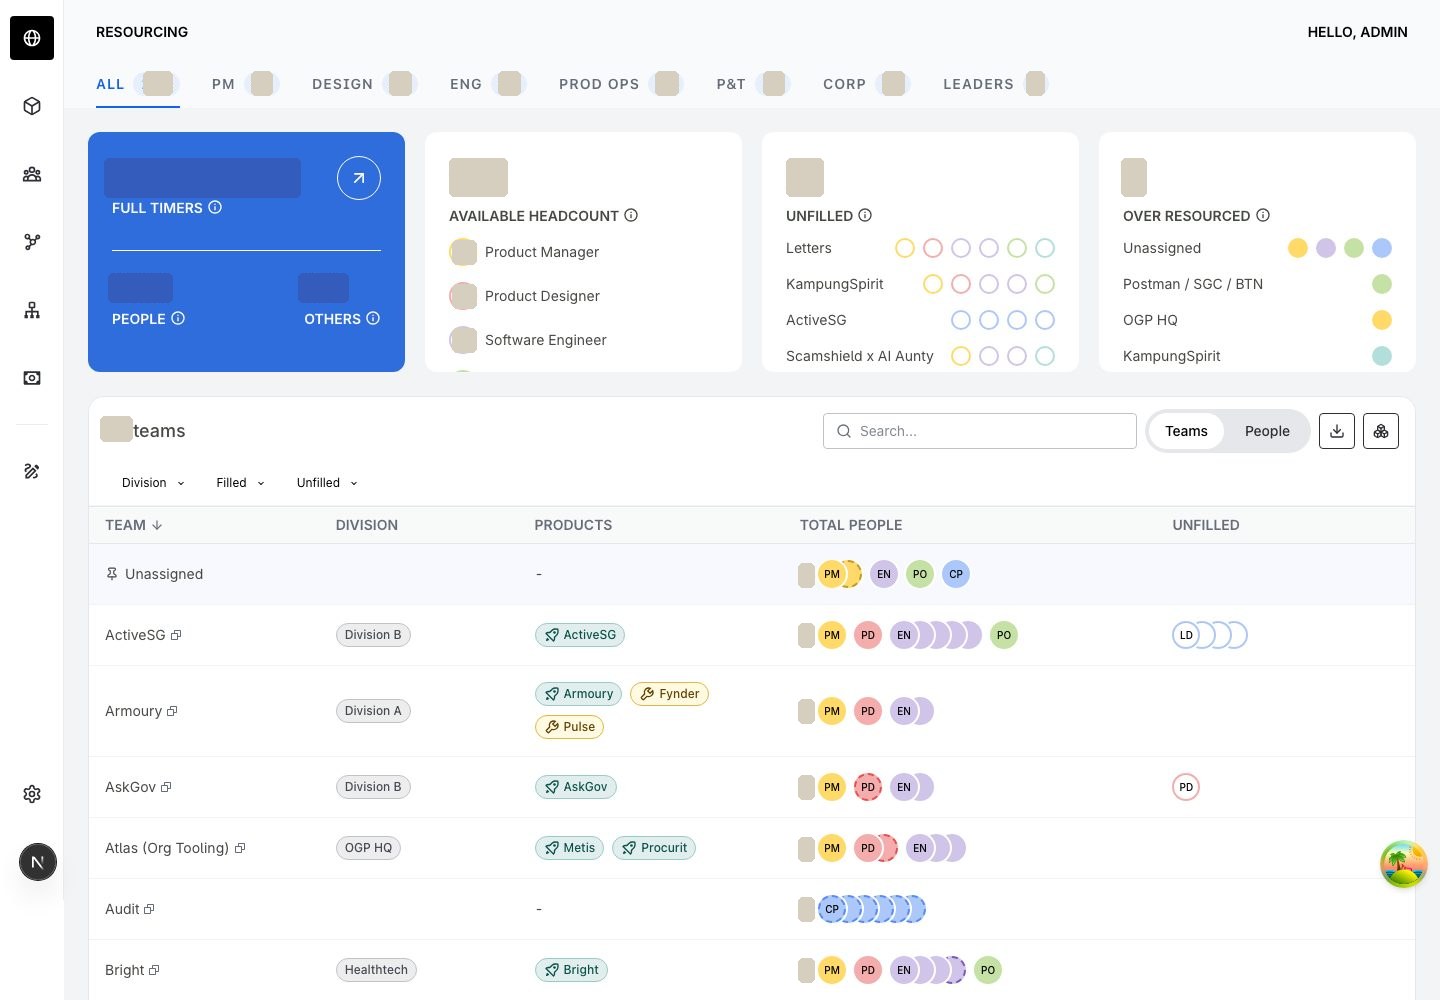Open the settings gear in the sidebar
1440x1000 pixels.
[32, 794]
